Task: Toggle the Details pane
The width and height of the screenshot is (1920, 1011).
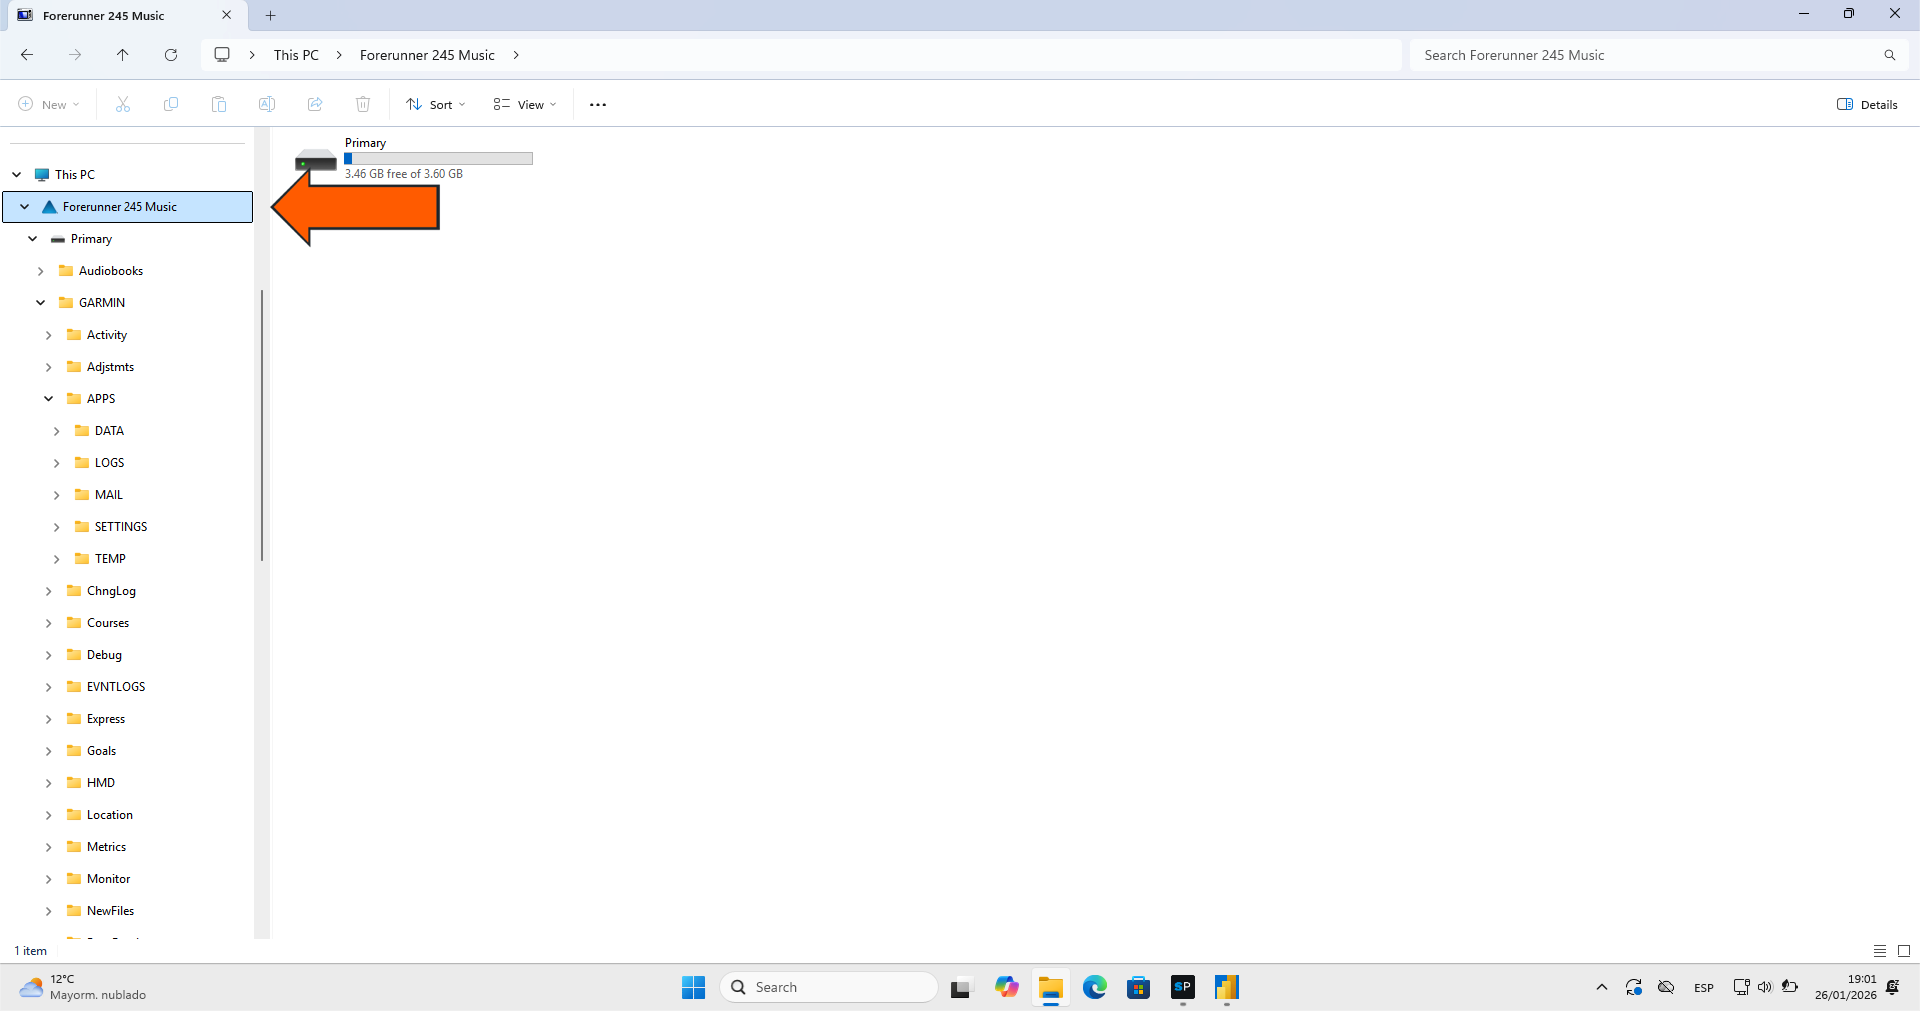Action: point(1867,104)
